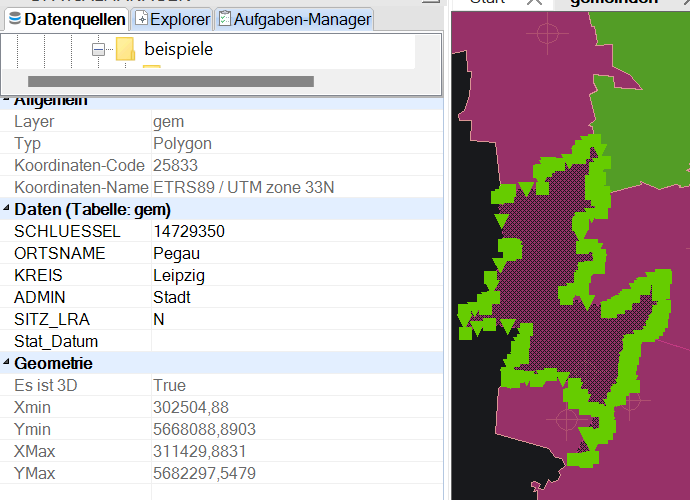Click the SCHLUESSEL field label

pos(67,231)
